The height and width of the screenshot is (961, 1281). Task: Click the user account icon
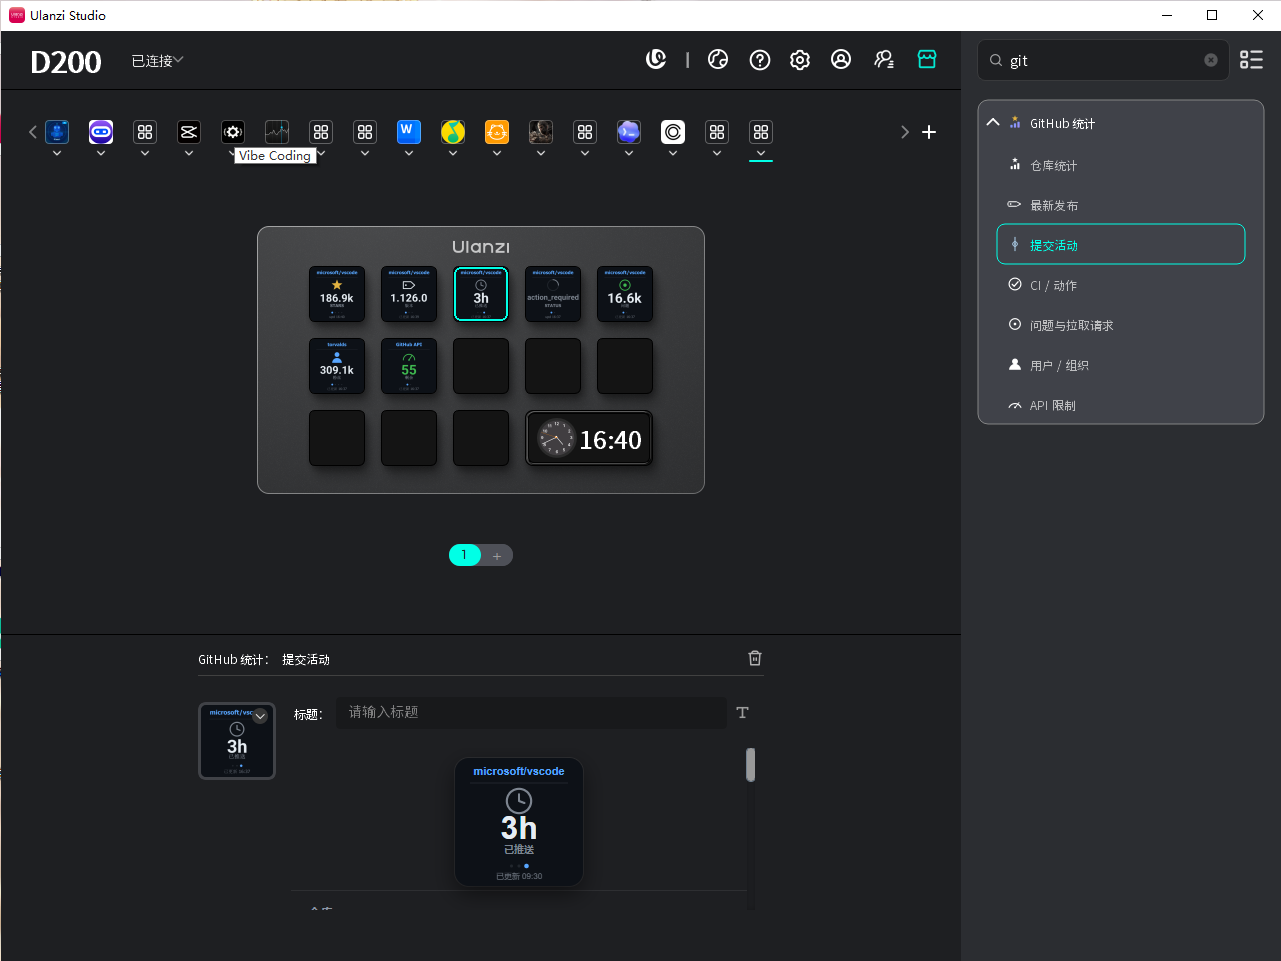point(841,60)
